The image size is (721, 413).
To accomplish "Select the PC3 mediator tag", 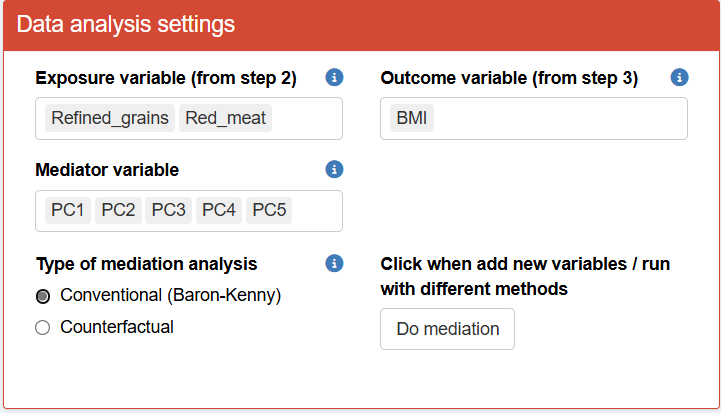I will coord(168,210).
